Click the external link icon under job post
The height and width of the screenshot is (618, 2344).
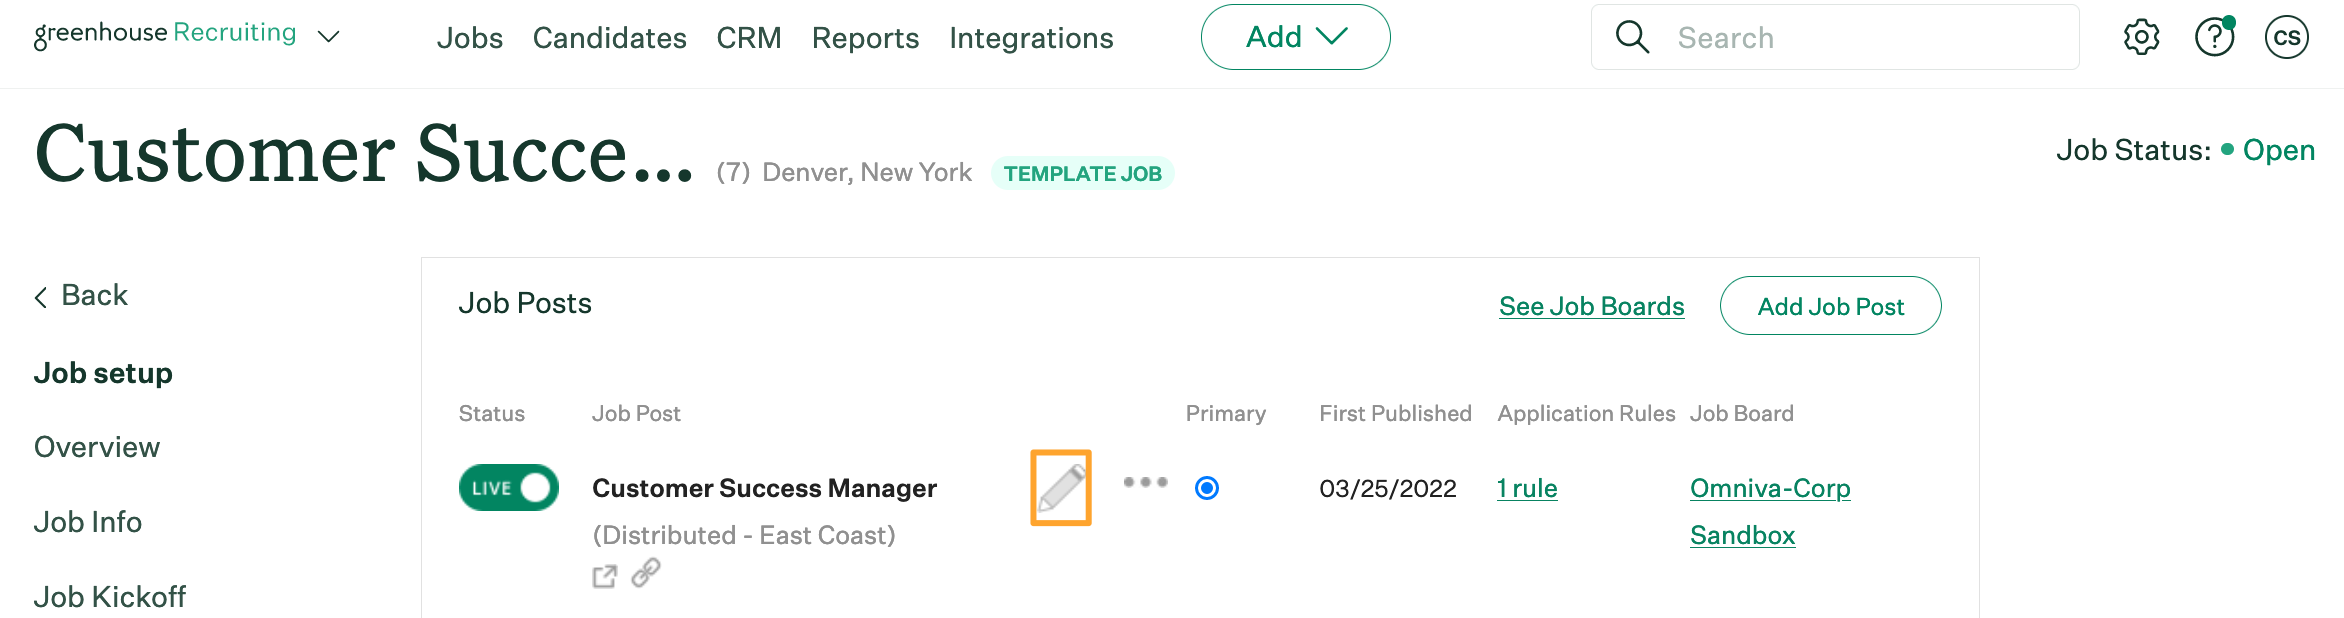605,575
